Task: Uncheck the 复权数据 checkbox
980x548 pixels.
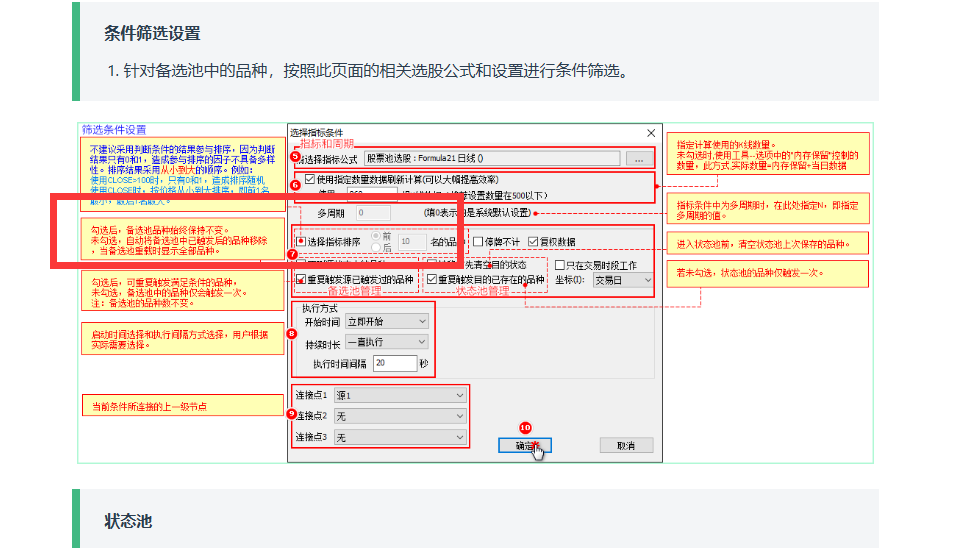Action: pos(533,241)
